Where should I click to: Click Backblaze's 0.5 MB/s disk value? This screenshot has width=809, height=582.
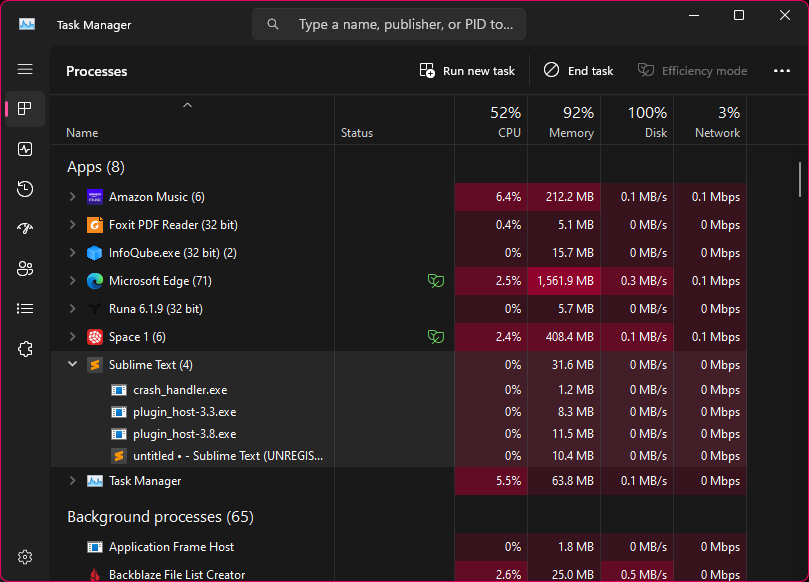[644, 575]
